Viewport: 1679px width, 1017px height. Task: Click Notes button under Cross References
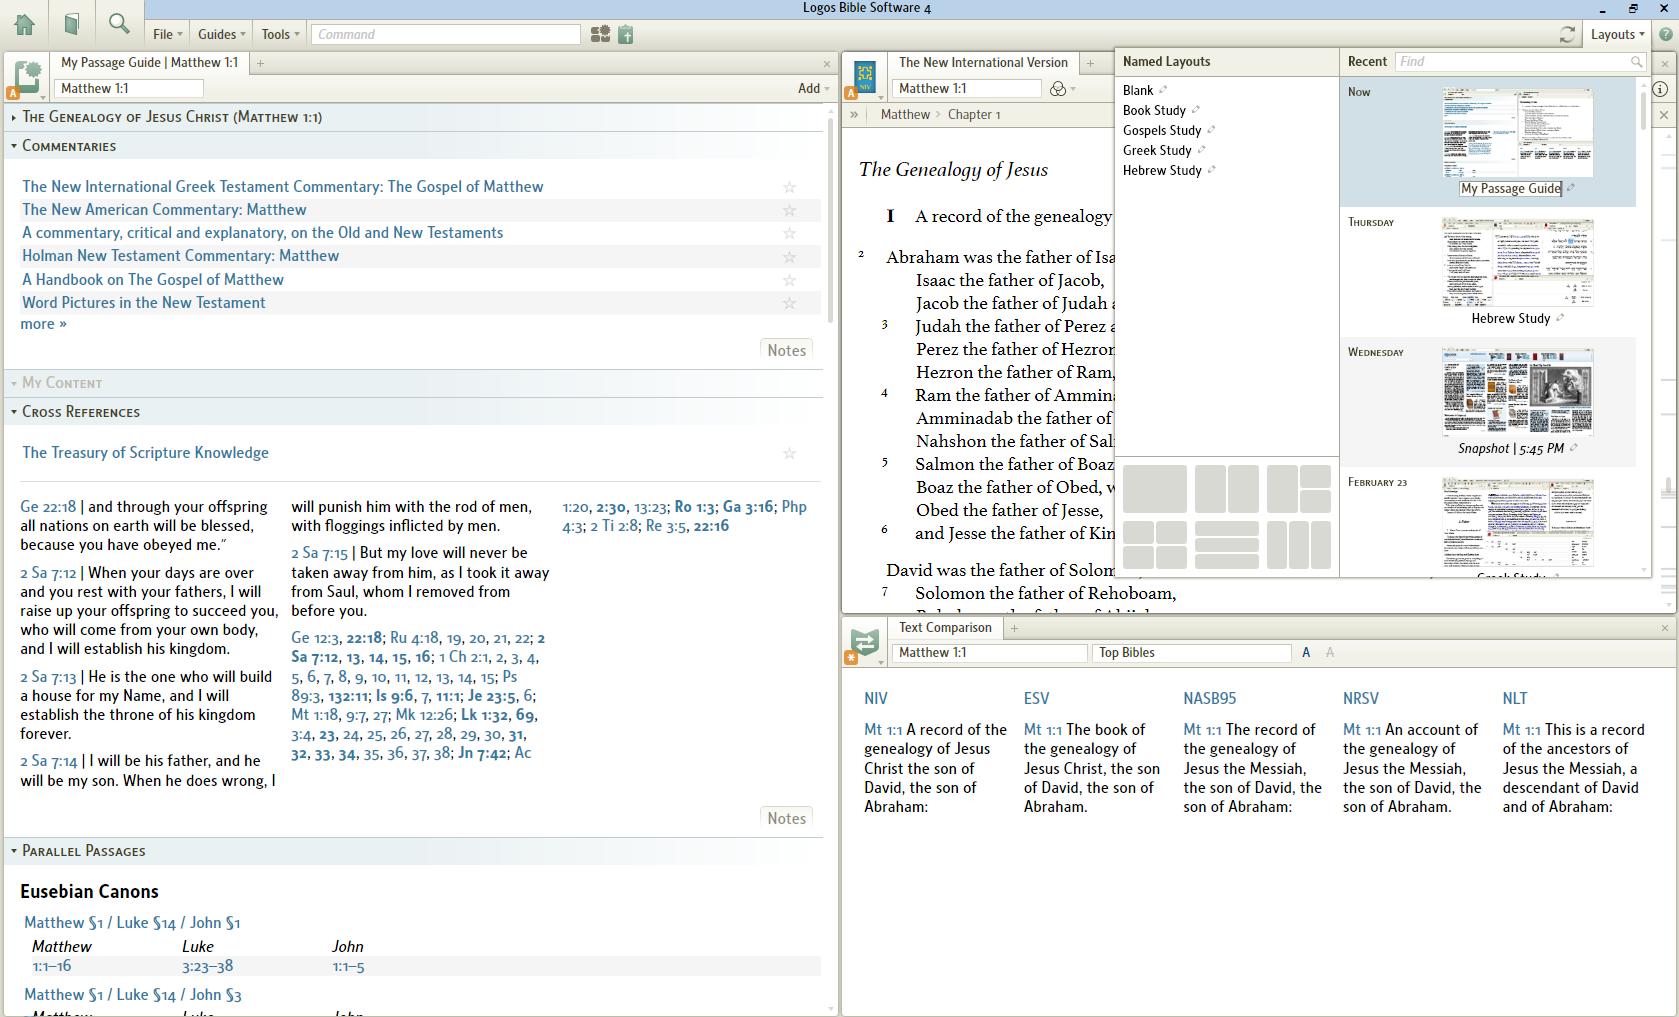(x=786, y=818)
